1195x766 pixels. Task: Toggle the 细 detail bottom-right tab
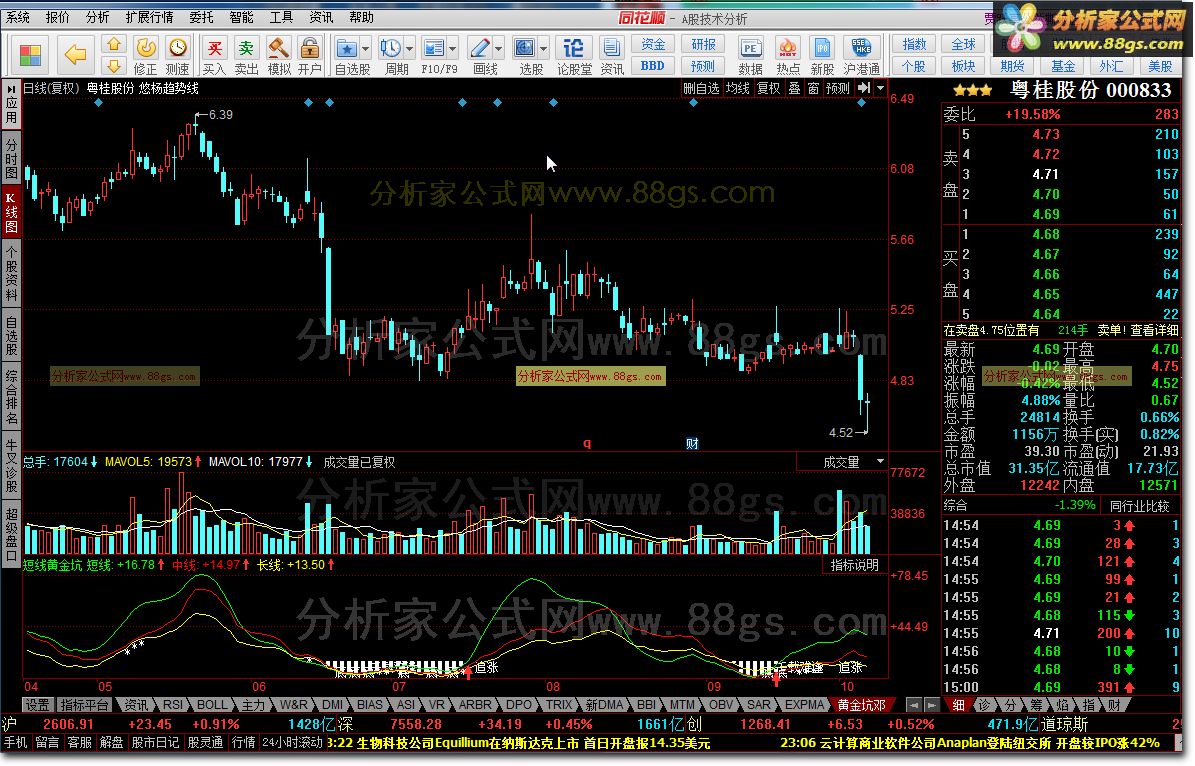(x=959, y=706)
